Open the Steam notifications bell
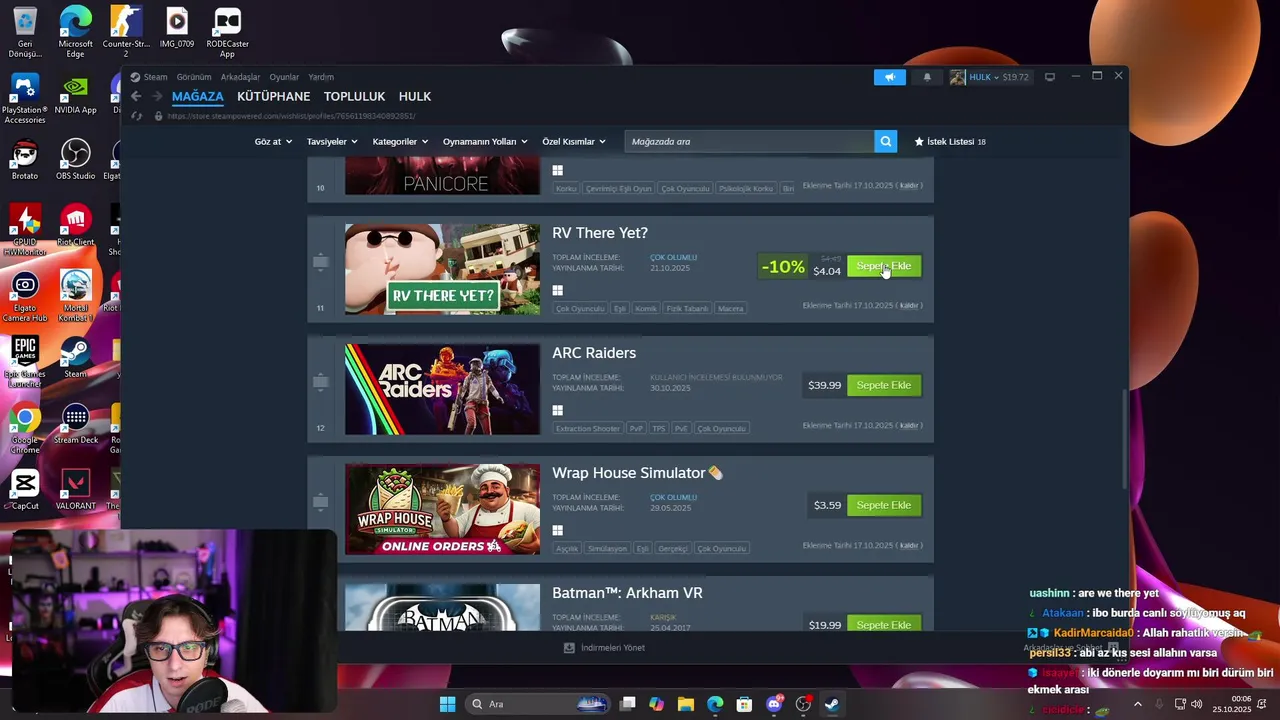The width and height of the screenshot is (1280, 720). (927, 77)
